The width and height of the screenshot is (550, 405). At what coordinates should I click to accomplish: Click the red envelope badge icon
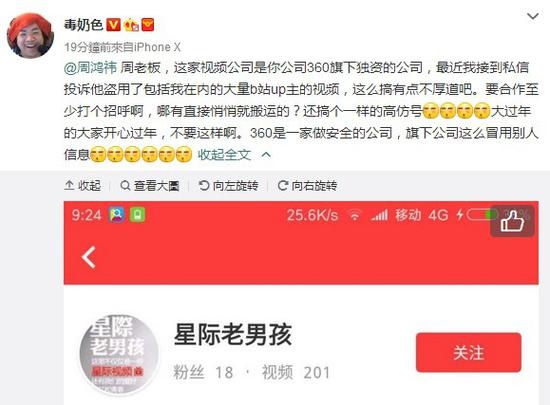coord(148,25)
